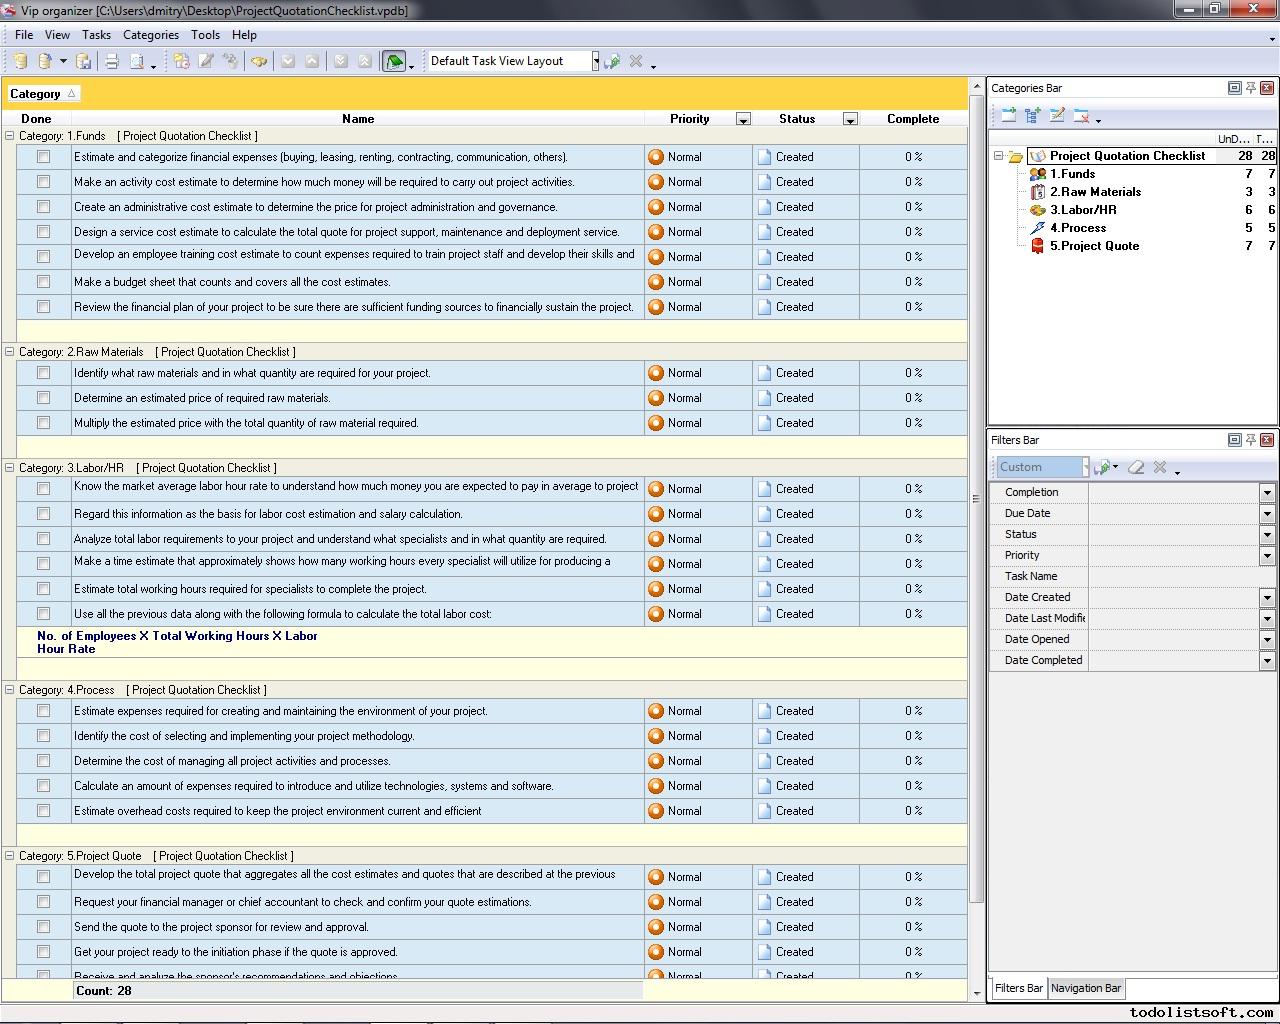Open the Default Task View Layout dropdown
This screenshot has height=1024, width=1280.
click(595, 62)
